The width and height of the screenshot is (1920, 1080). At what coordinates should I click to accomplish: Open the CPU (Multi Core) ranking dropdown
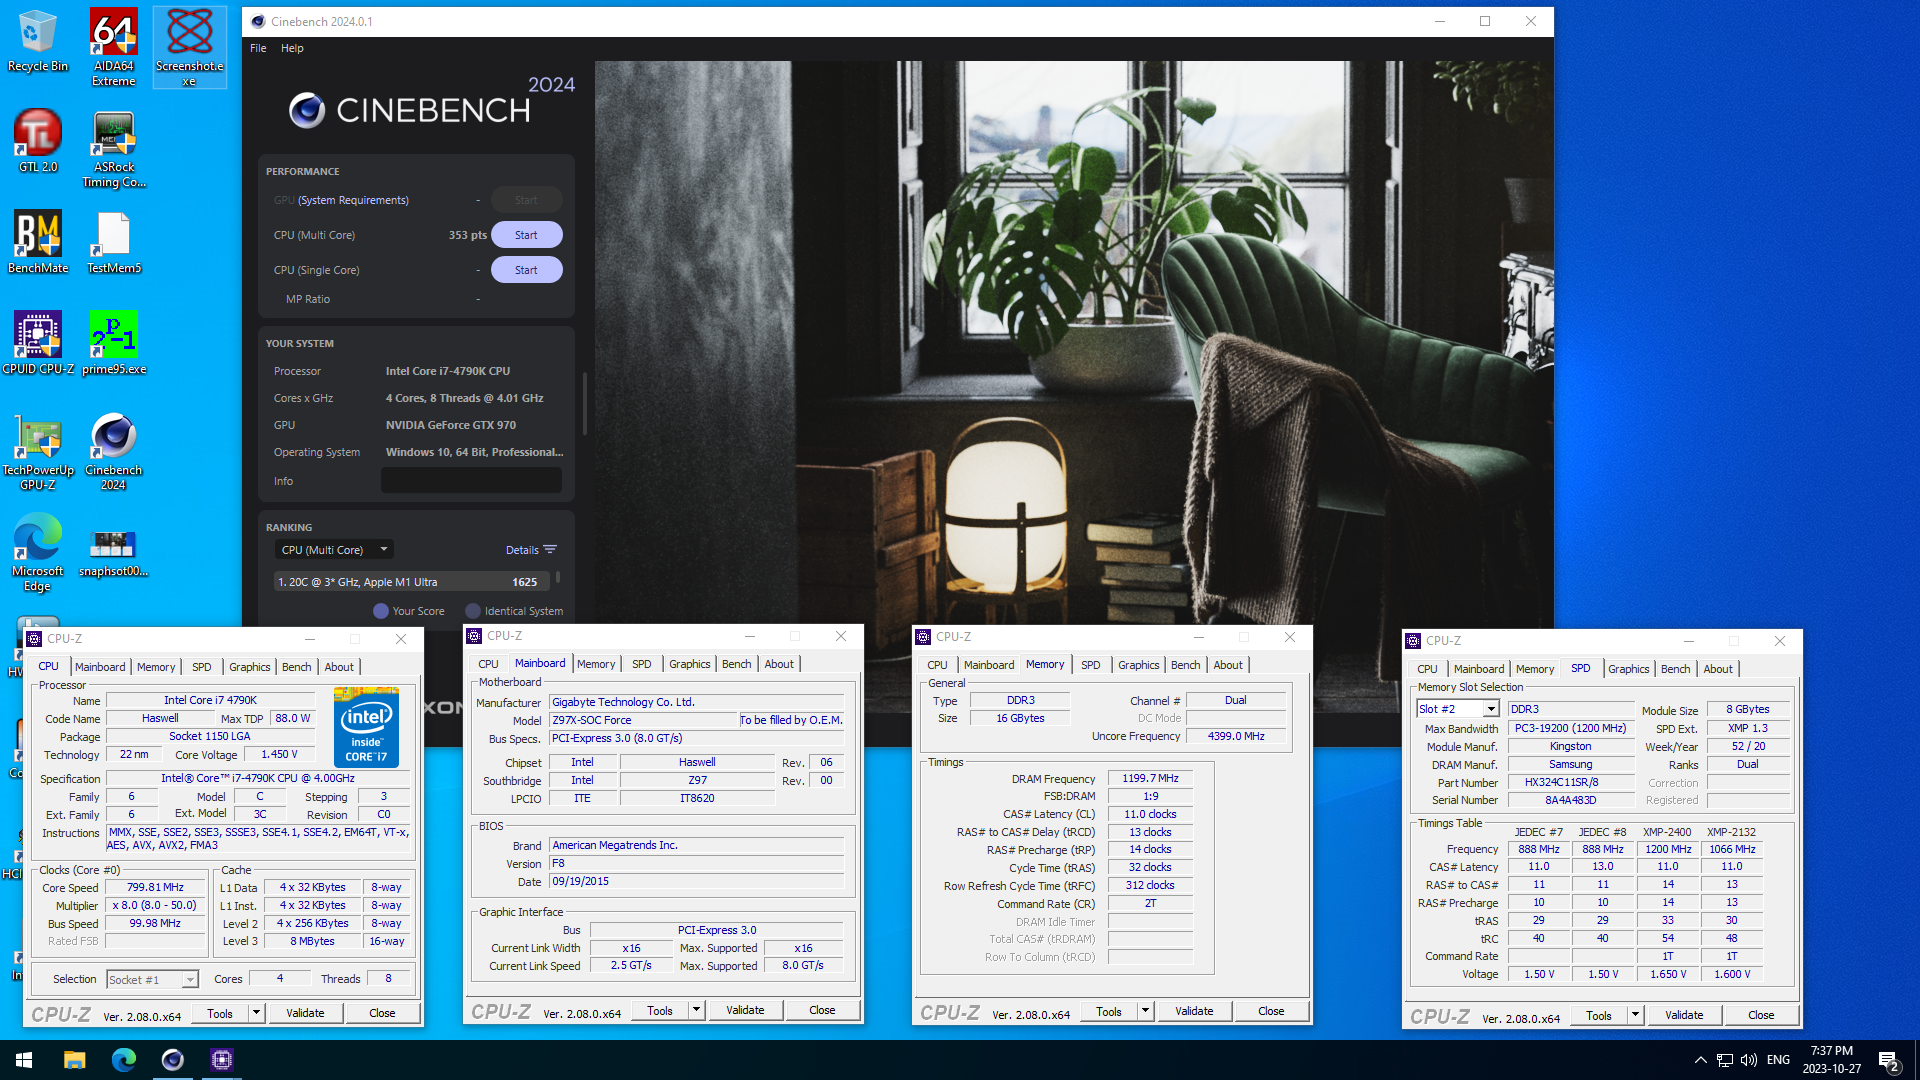pos(334,550)
